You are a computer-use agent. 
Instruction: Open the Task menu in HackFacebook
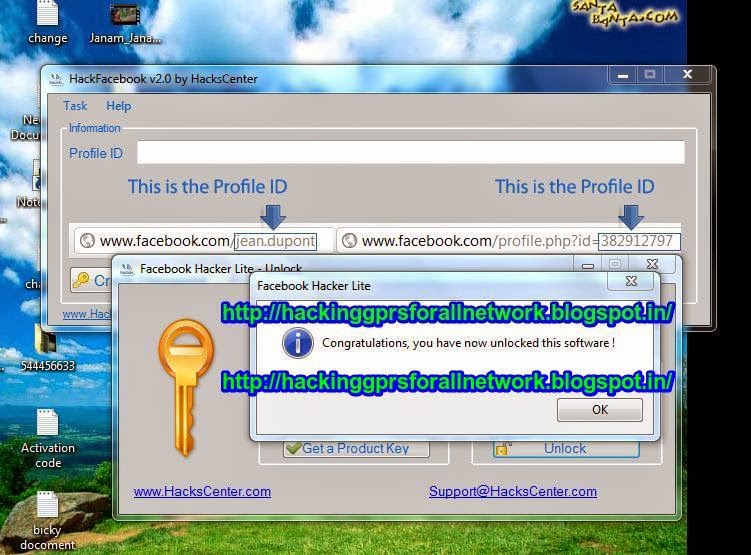click(x=75, y=106)
